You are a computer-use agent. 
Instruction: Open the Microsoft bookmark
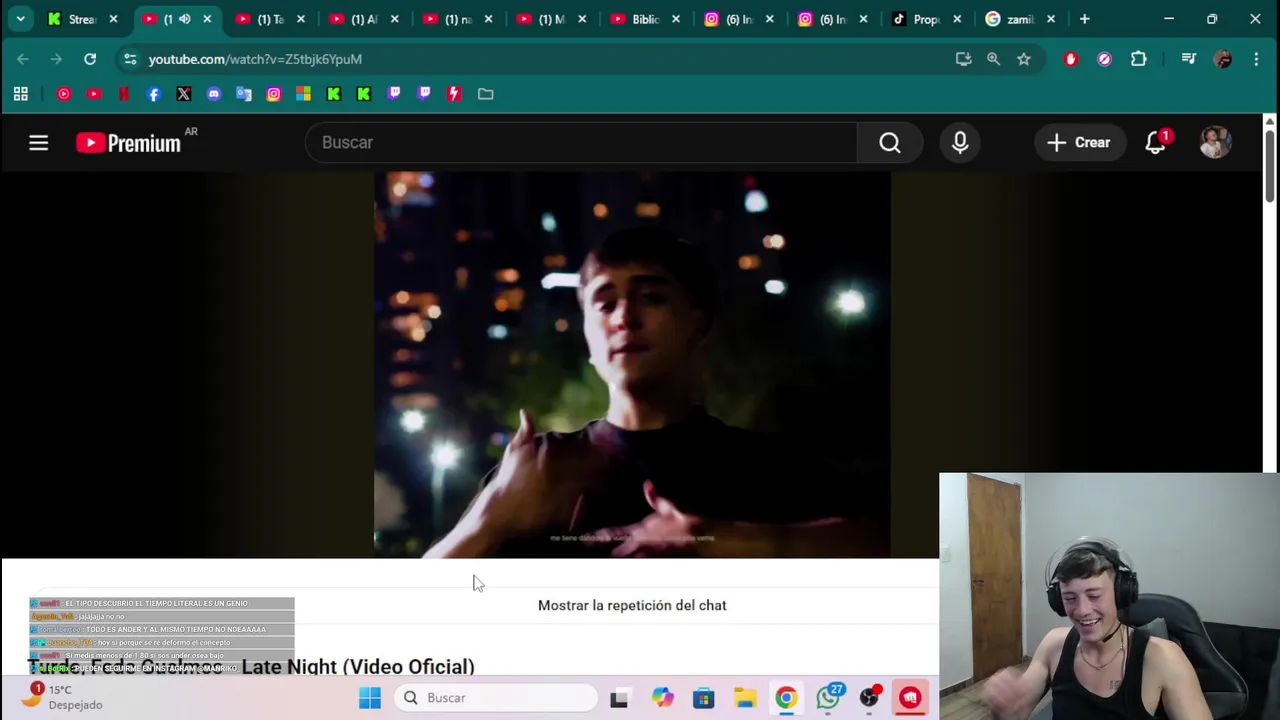pyautogui.click(x=303, y=94)
